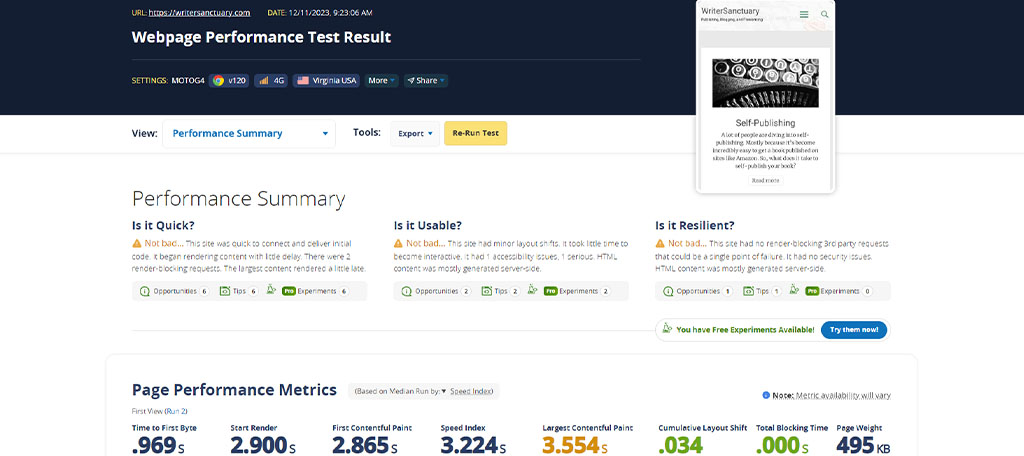Click the Metric availability will vary link
The width and height of the screenshot is (1024, 456).
(x=843, y=395)
